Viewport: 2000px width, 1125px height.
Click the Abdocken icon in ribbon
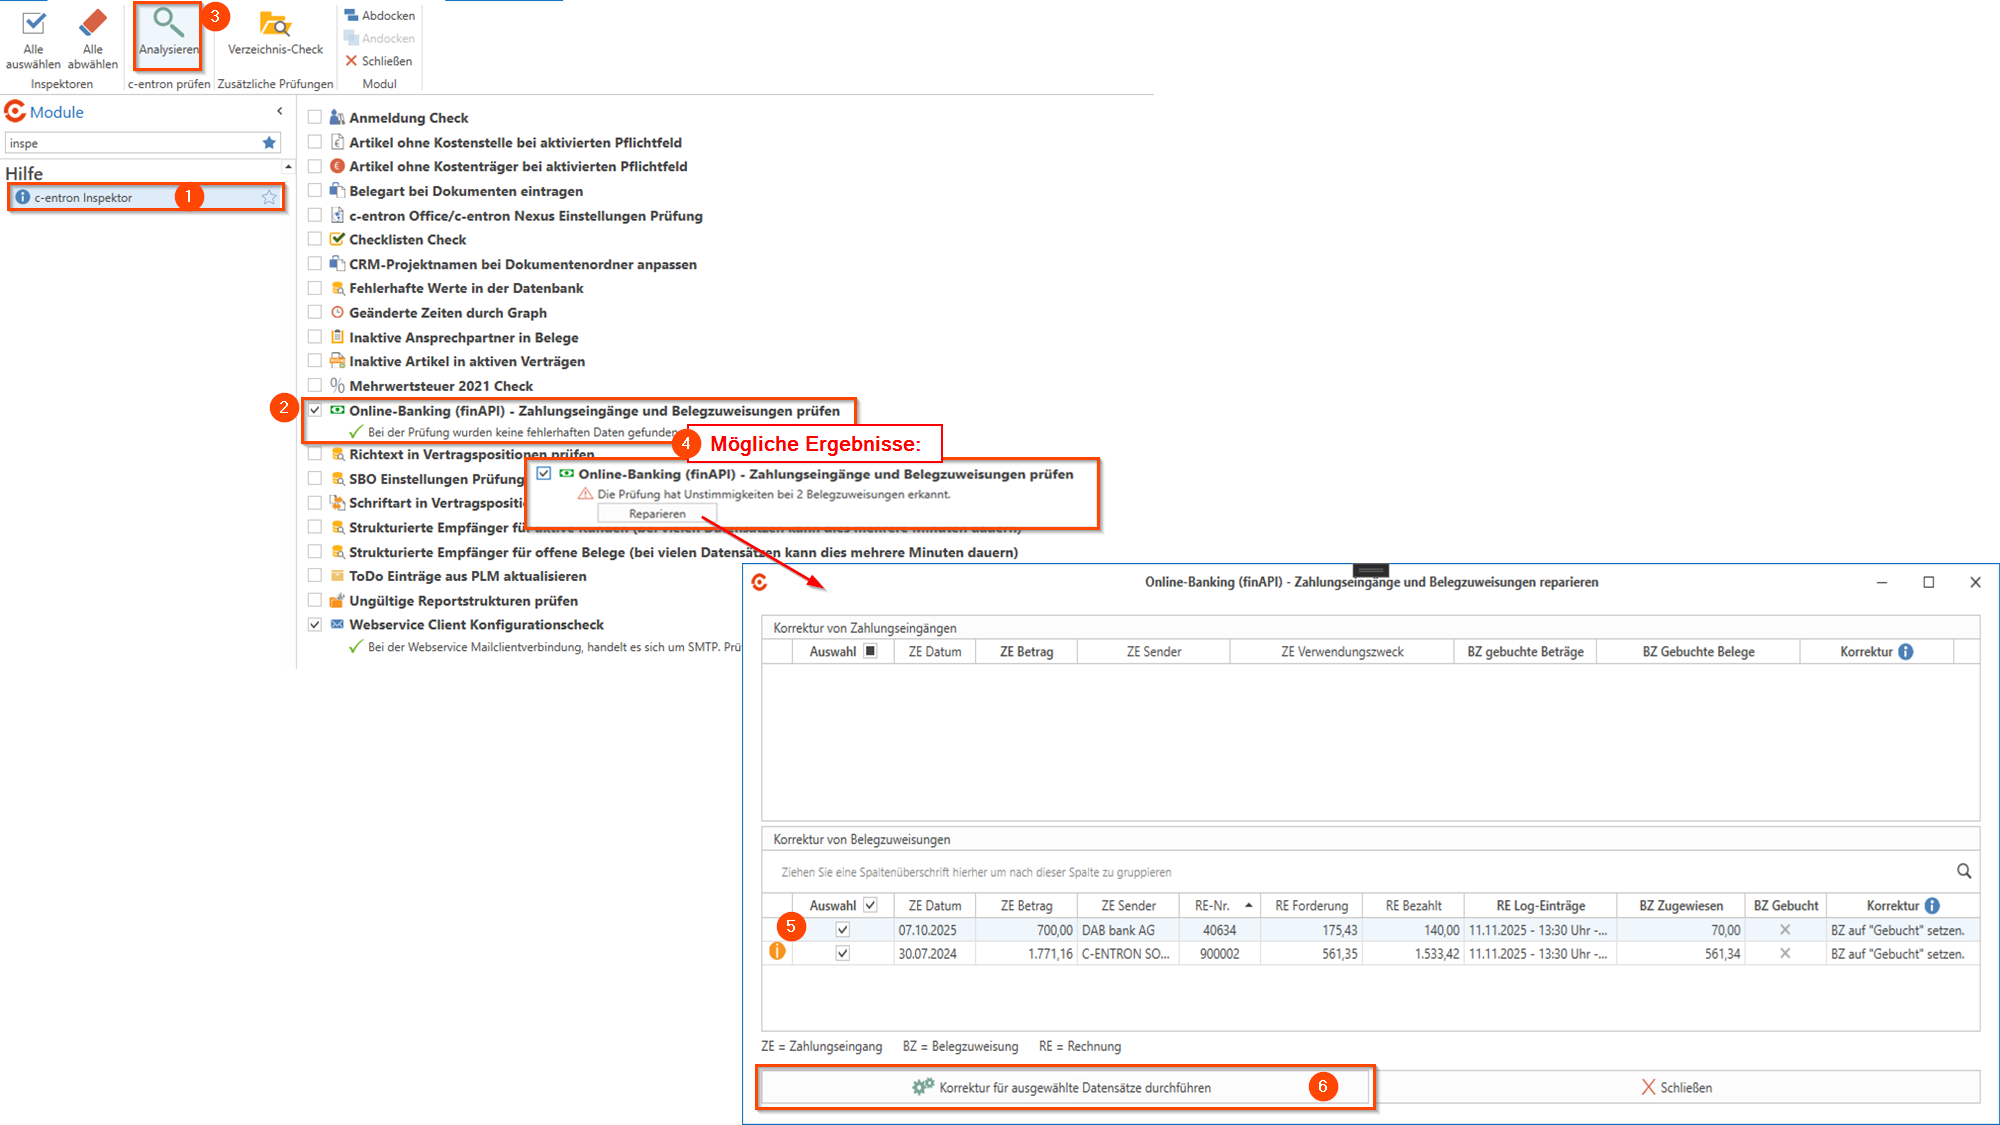352,15
